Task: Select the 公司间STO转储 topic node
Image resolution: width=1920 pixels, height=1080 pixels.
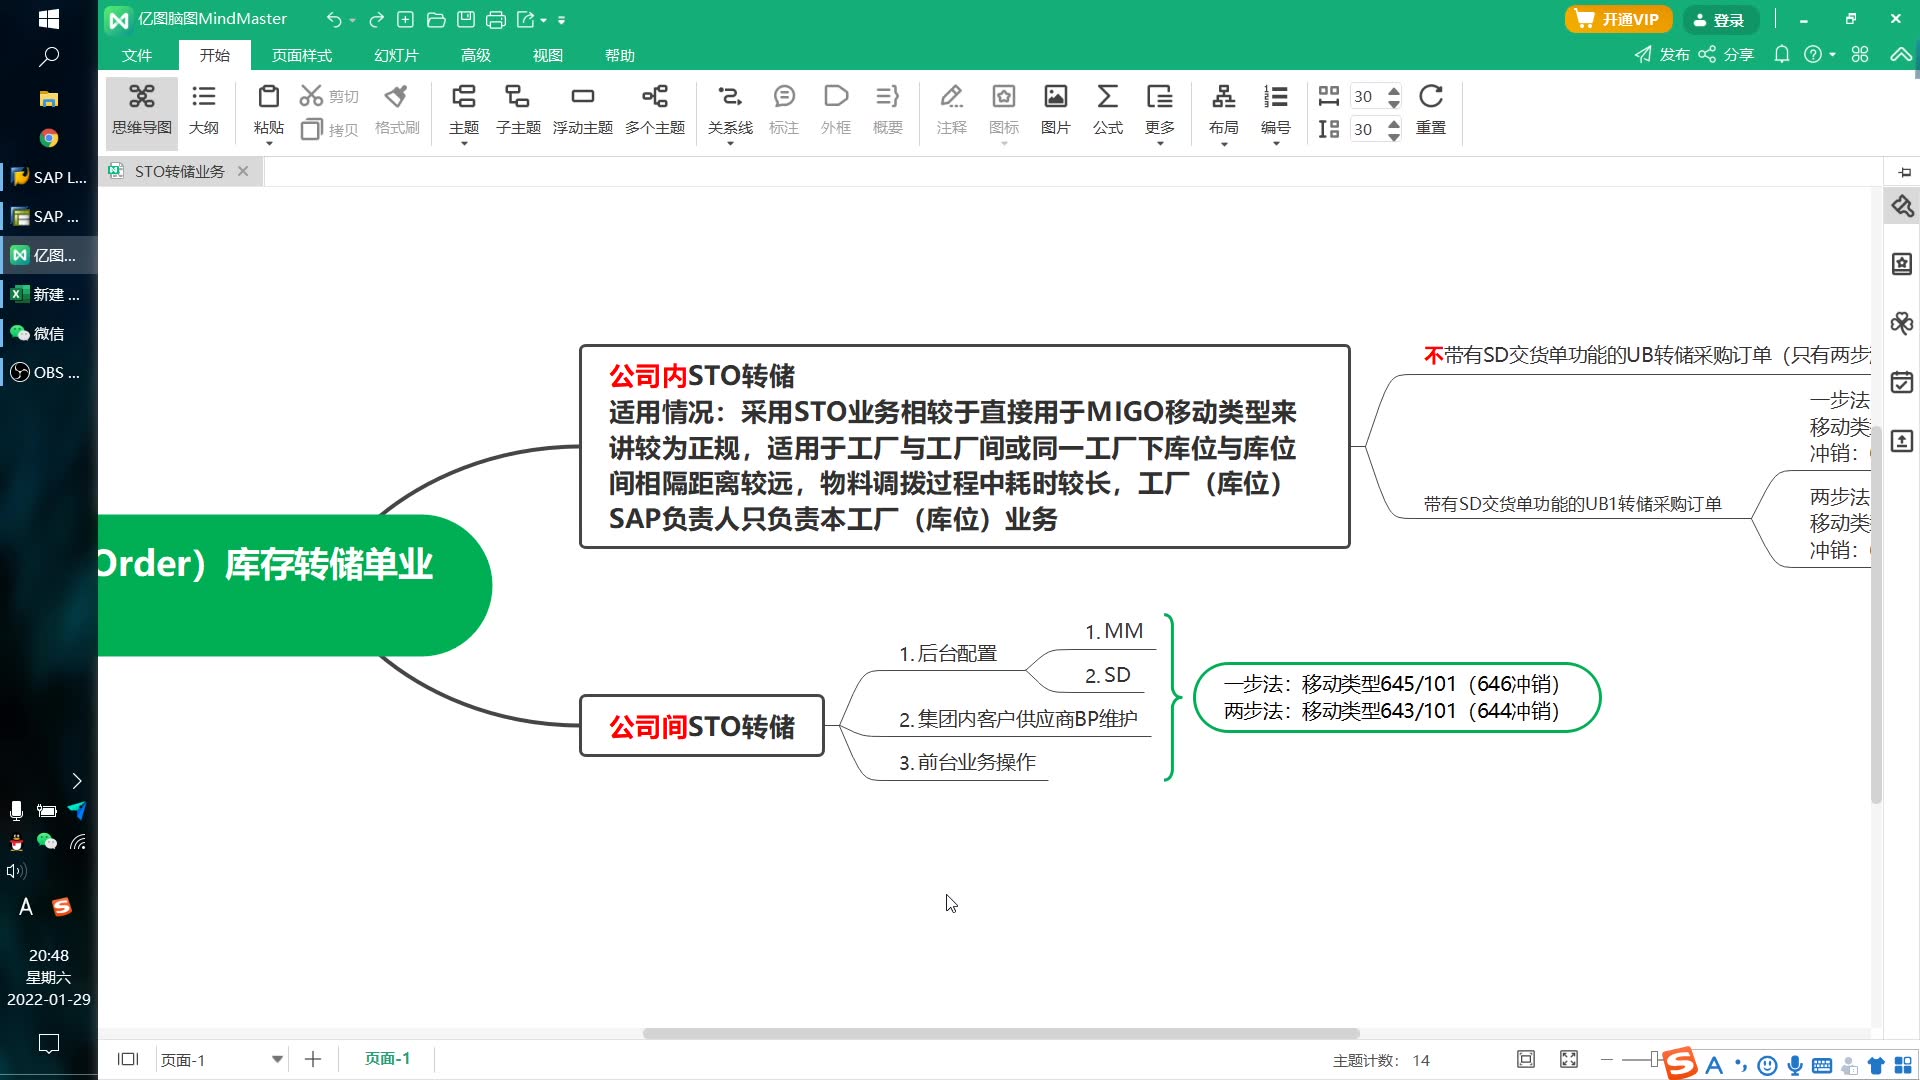Action: click(x=702, y=726)
